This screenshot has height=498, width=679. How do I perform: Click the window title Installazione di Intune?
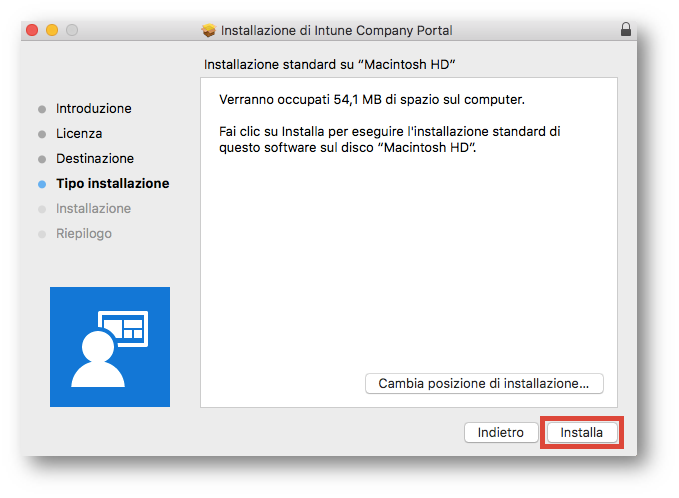point(336,30)
